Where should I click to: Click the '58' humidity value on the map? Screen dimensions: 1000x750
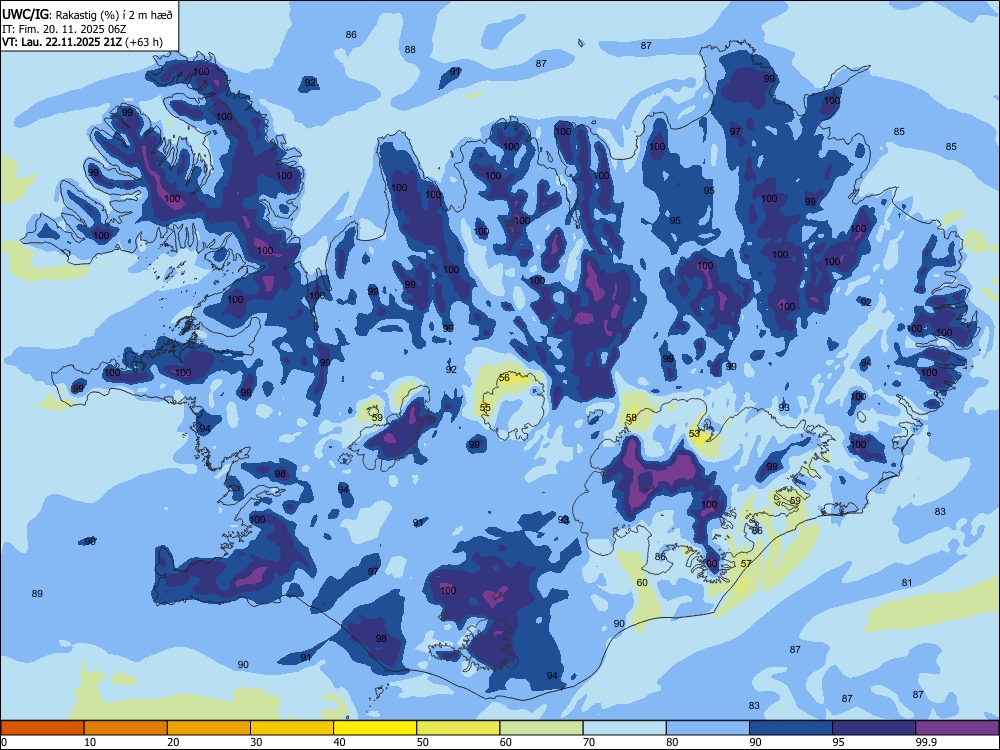(x=631, y=418)
